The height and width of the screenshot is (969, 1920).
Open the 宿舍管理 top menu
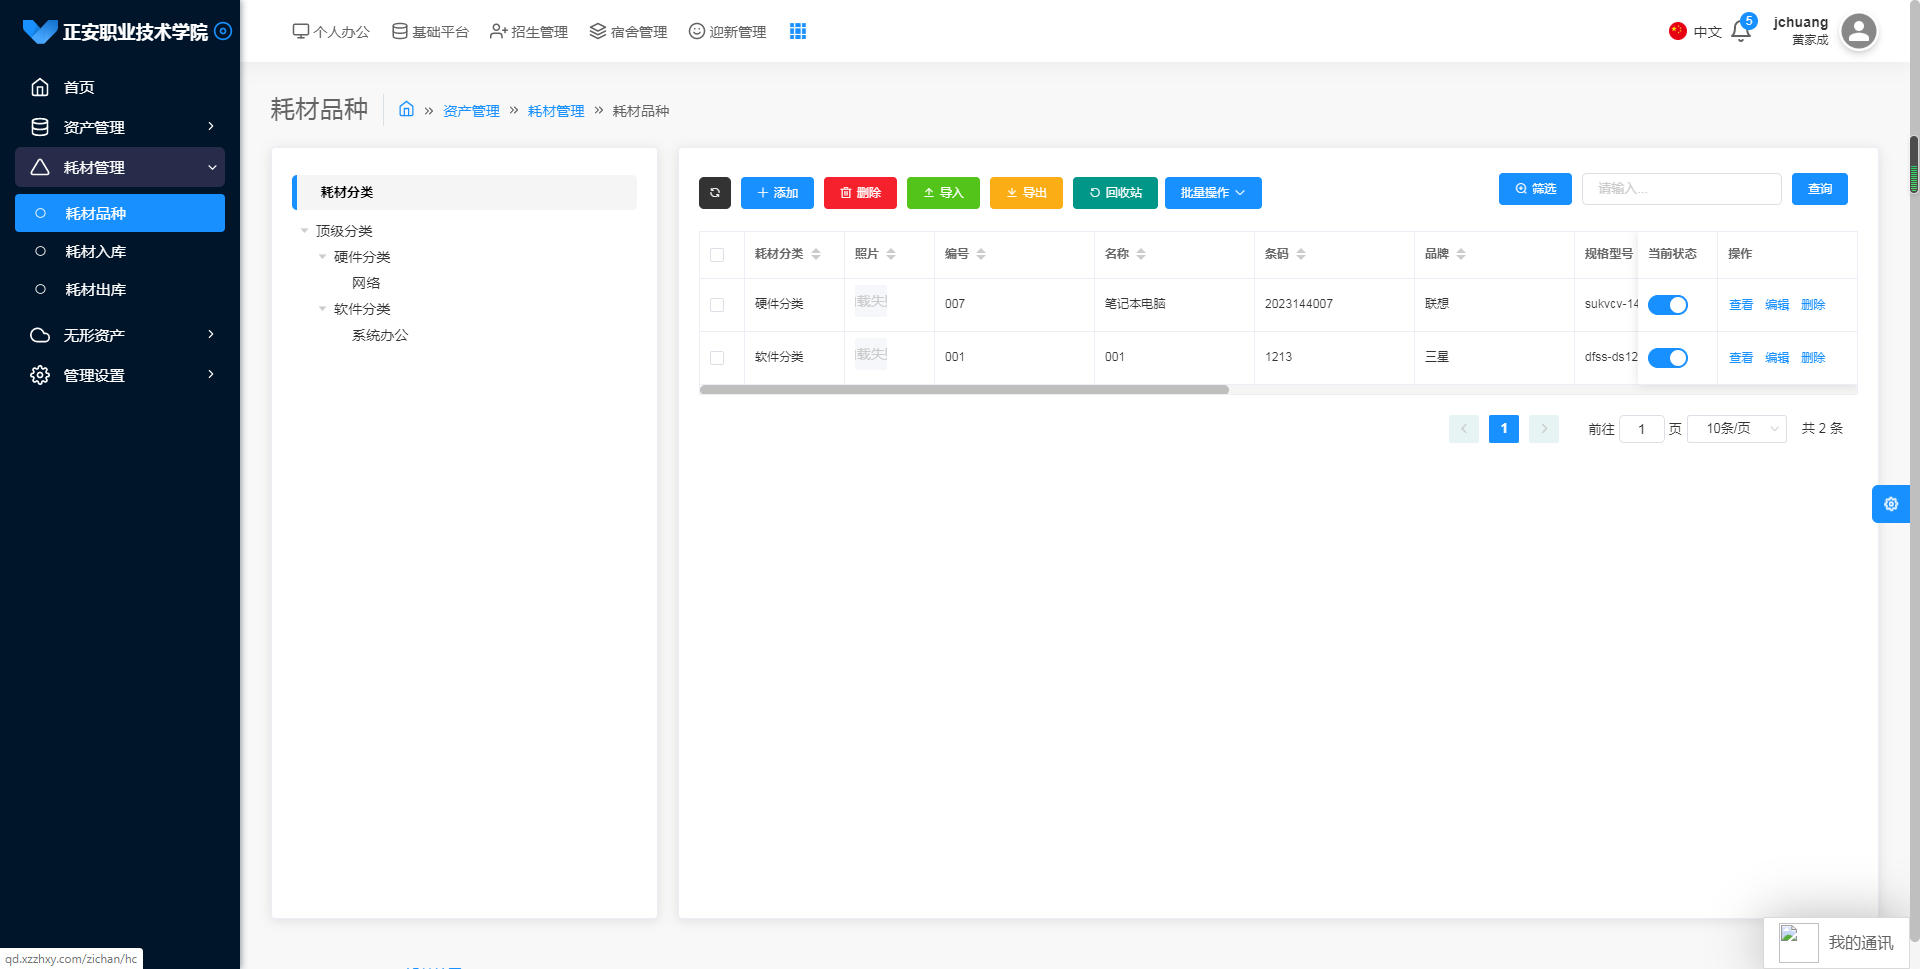pyautogui.click(x=628, y=32)
